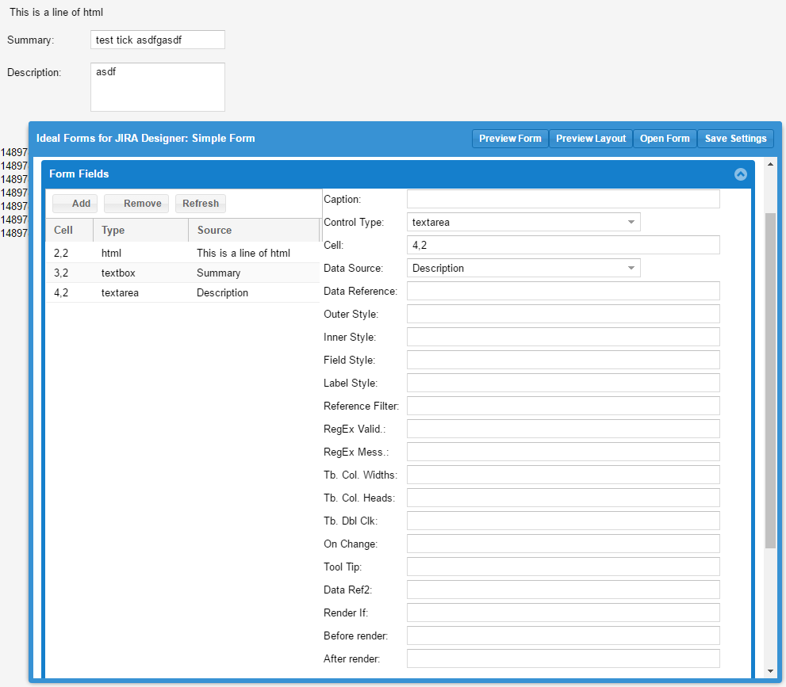Click the Summary textbox in form preview
786x687 pixels.
[x=157, y=40]
